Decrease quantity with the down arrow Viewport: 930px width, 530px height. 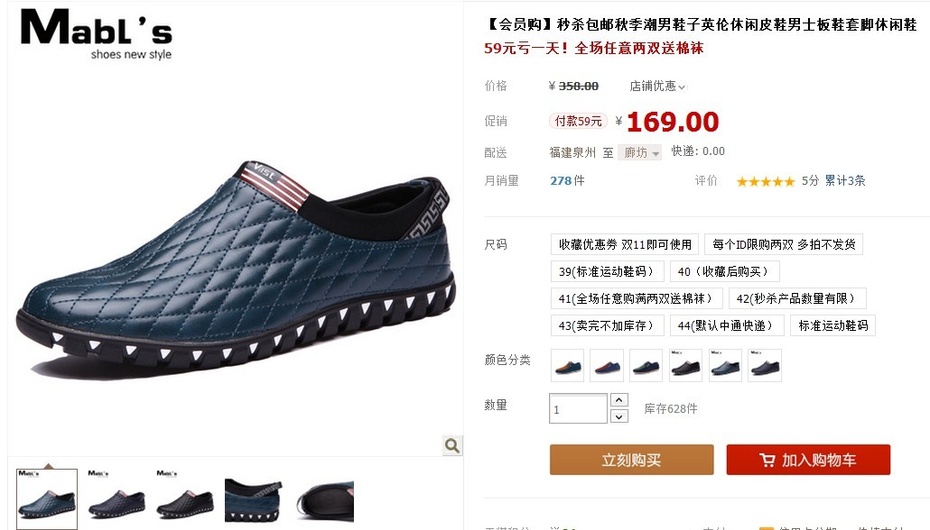tap(619, 416)
